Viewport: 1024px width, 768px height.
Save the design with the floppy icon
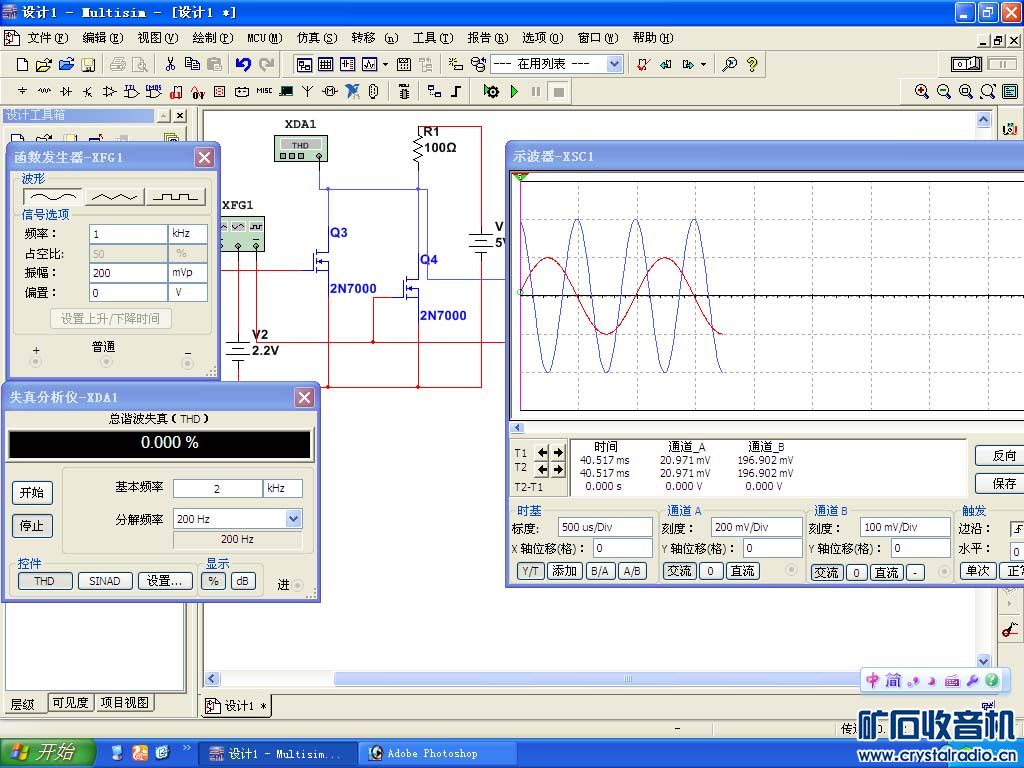[x=88, y=65]
